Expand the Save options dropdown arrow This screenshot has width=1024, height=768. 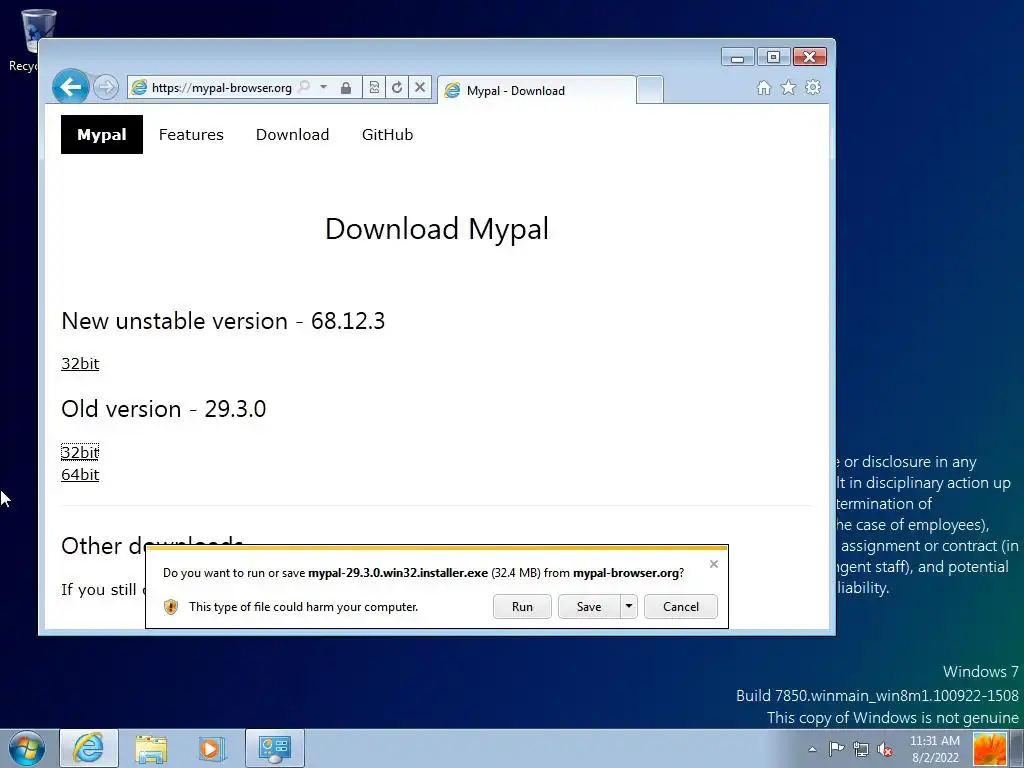pos(629,607)
